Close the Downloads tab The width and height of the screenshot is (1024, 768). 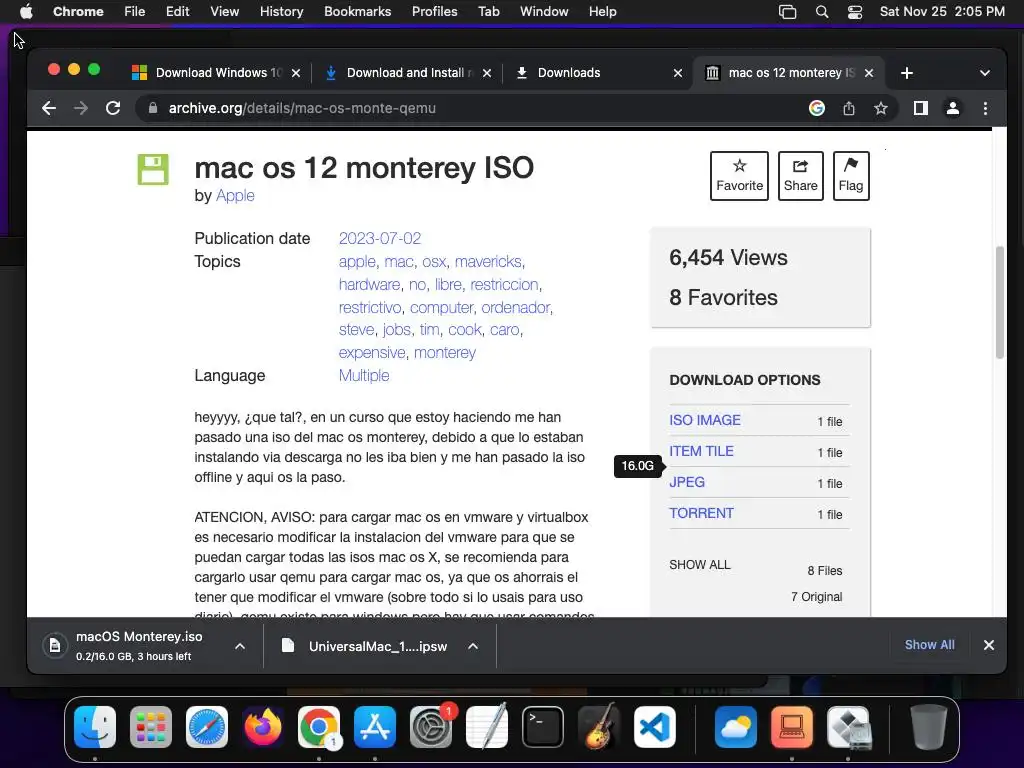click(x=678, y=73)
